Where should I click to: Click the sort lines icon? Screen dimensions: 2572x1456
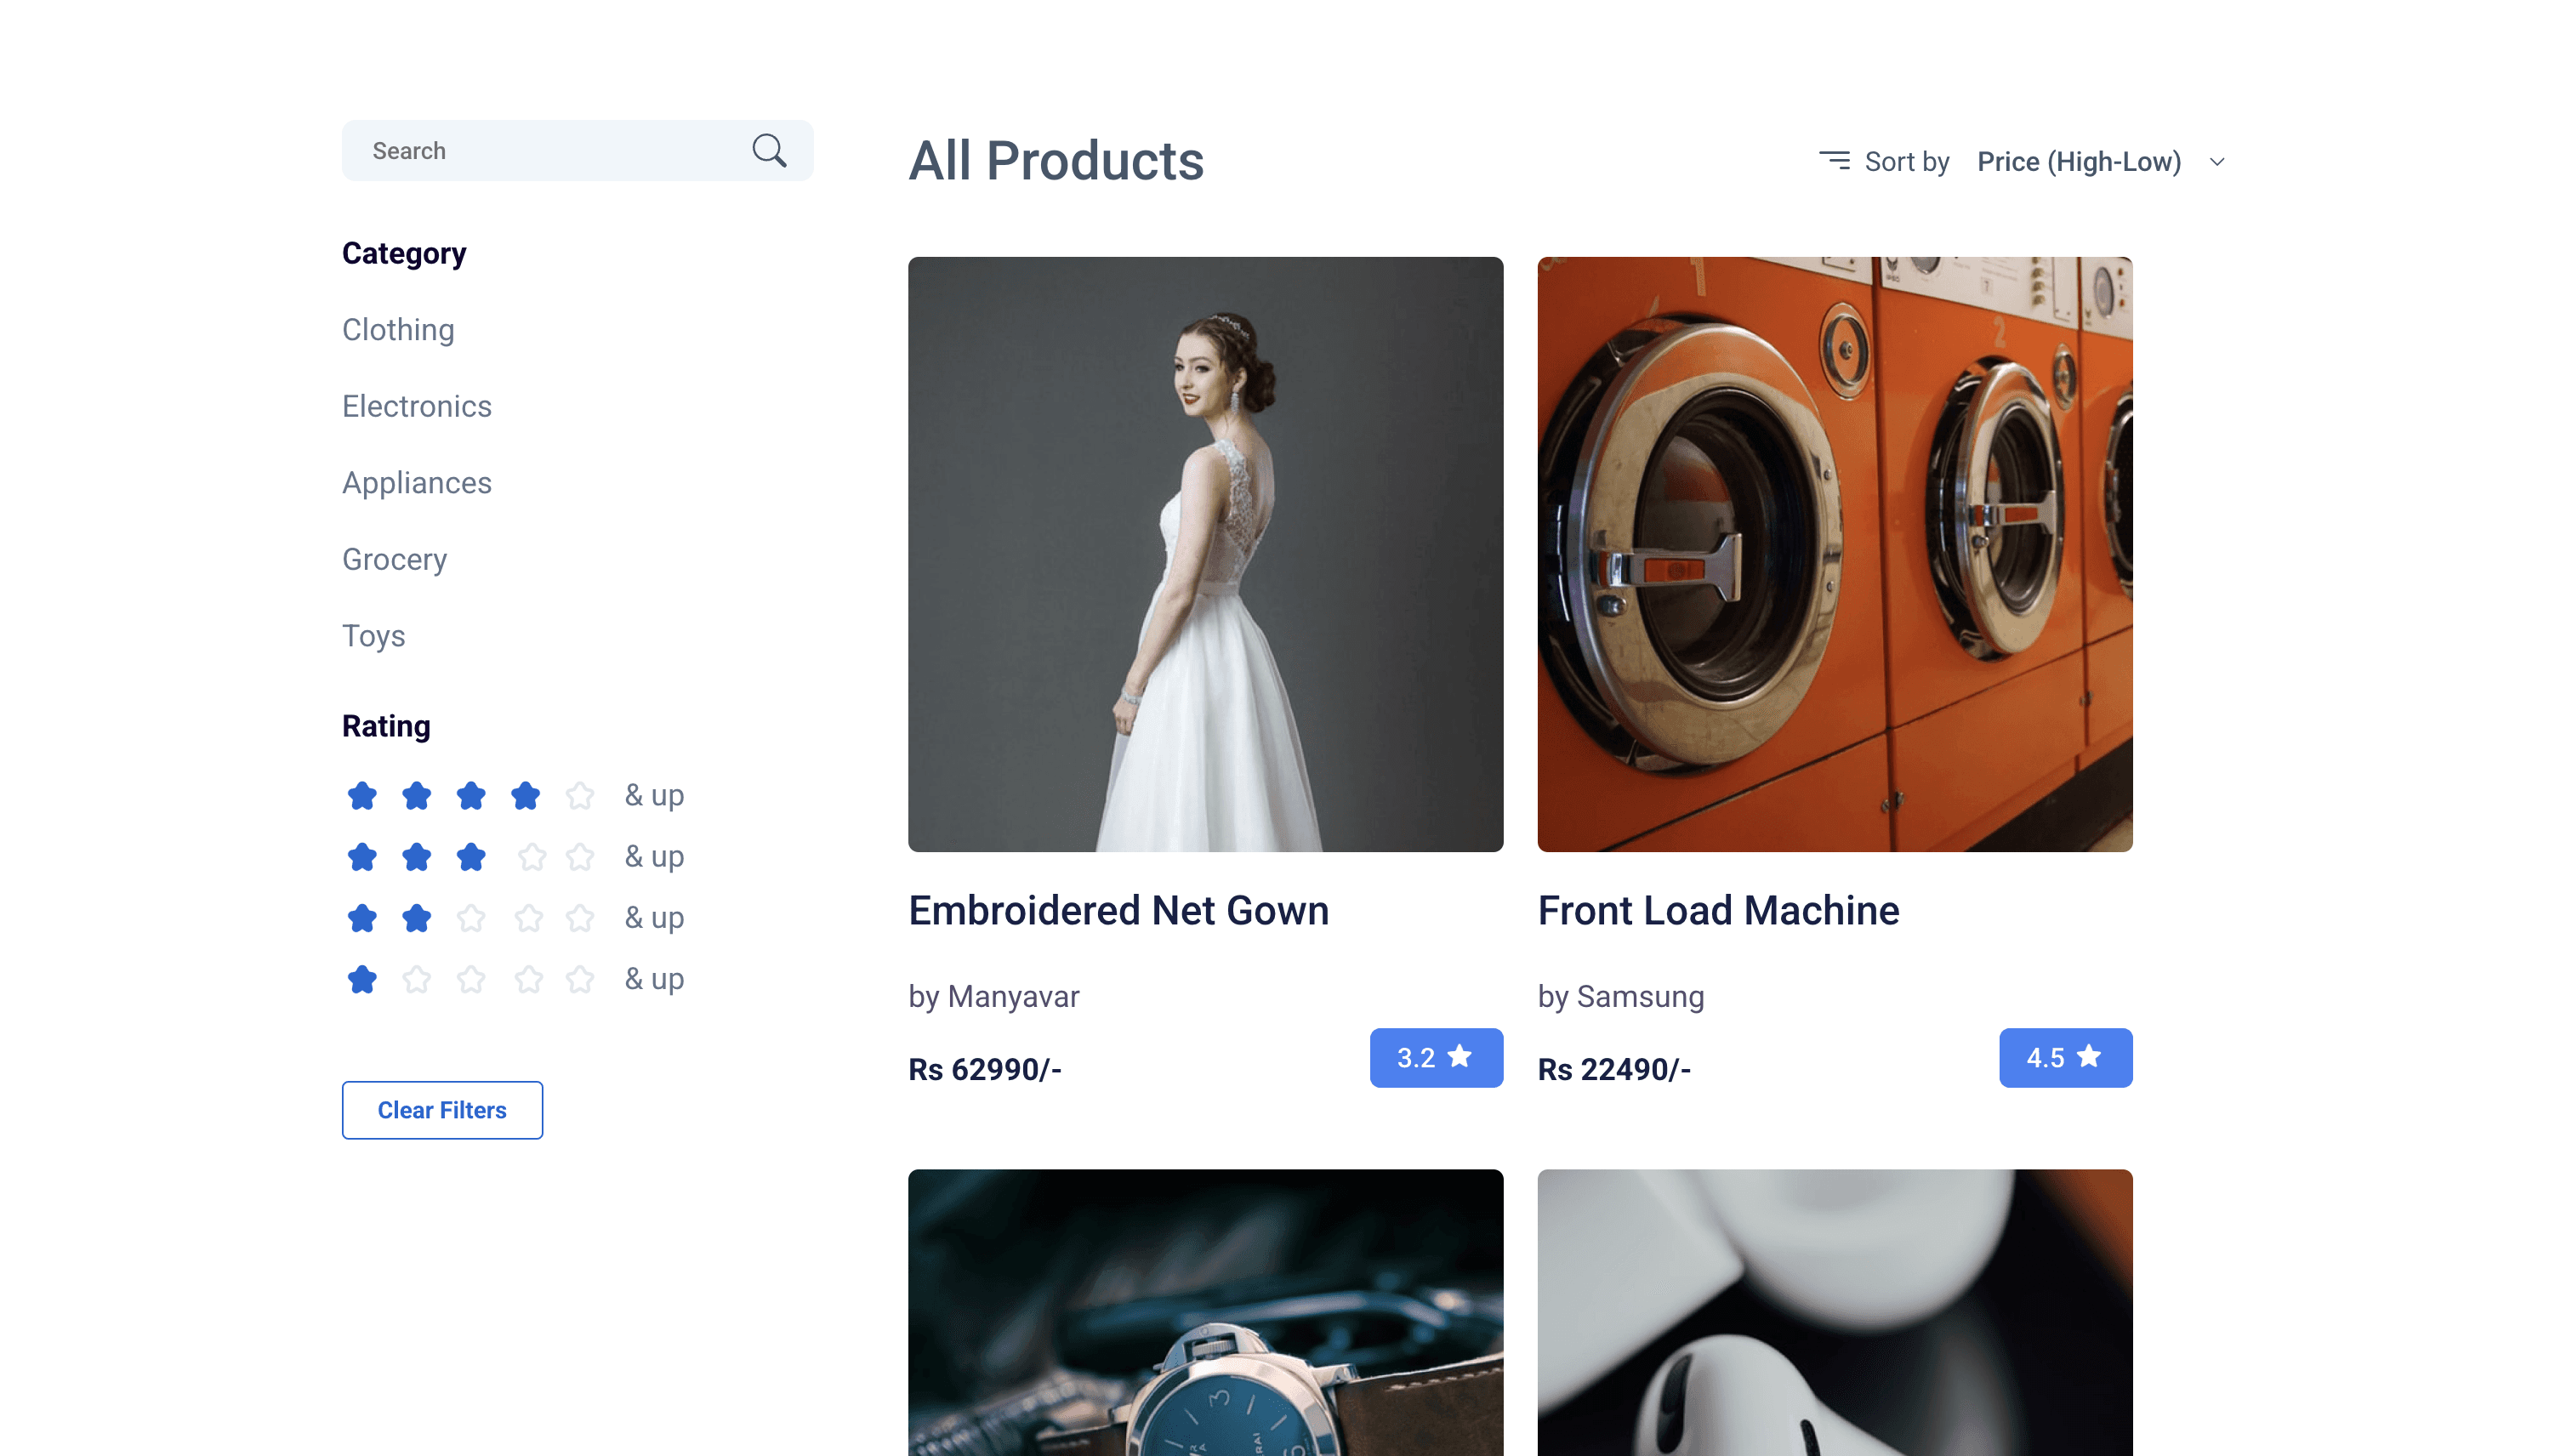[x=1834, y=161]
